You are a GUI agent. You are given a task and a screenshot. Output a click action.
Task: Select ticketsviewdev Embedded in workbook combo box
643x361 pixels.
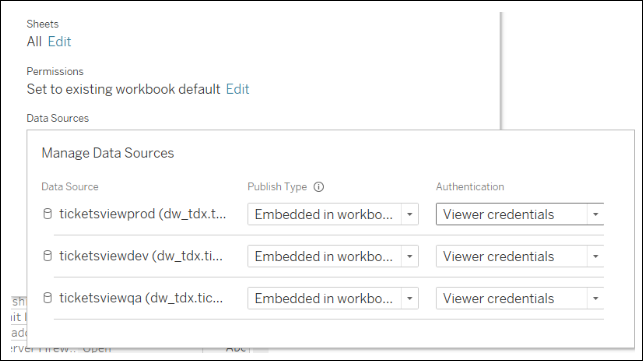(333, 256)
